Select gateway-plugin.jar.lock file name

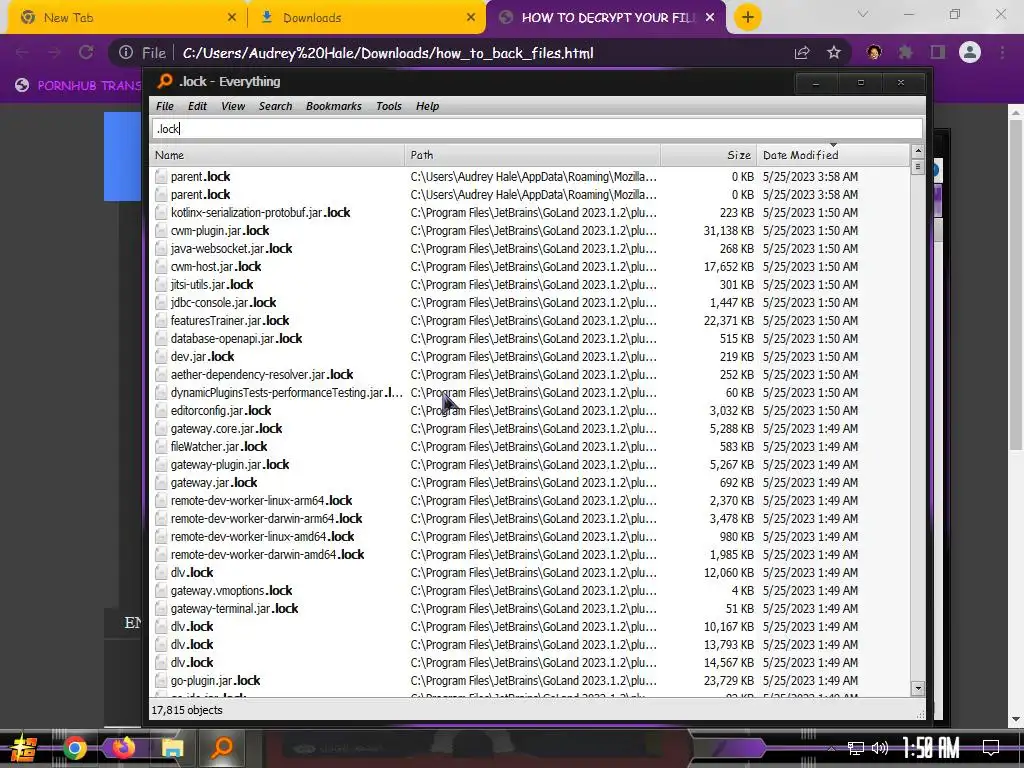(x=230, y=464)
